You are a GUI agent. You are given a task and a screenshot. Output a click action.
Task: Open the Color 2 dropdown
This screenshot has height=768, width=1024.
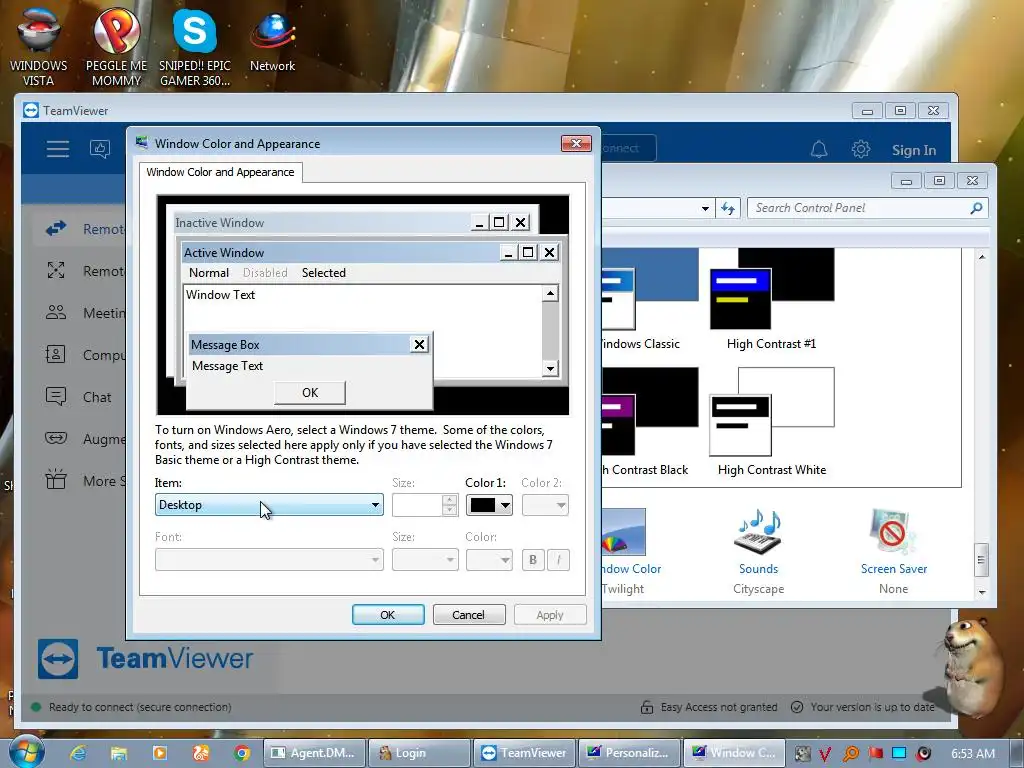[x=545, y=505]
